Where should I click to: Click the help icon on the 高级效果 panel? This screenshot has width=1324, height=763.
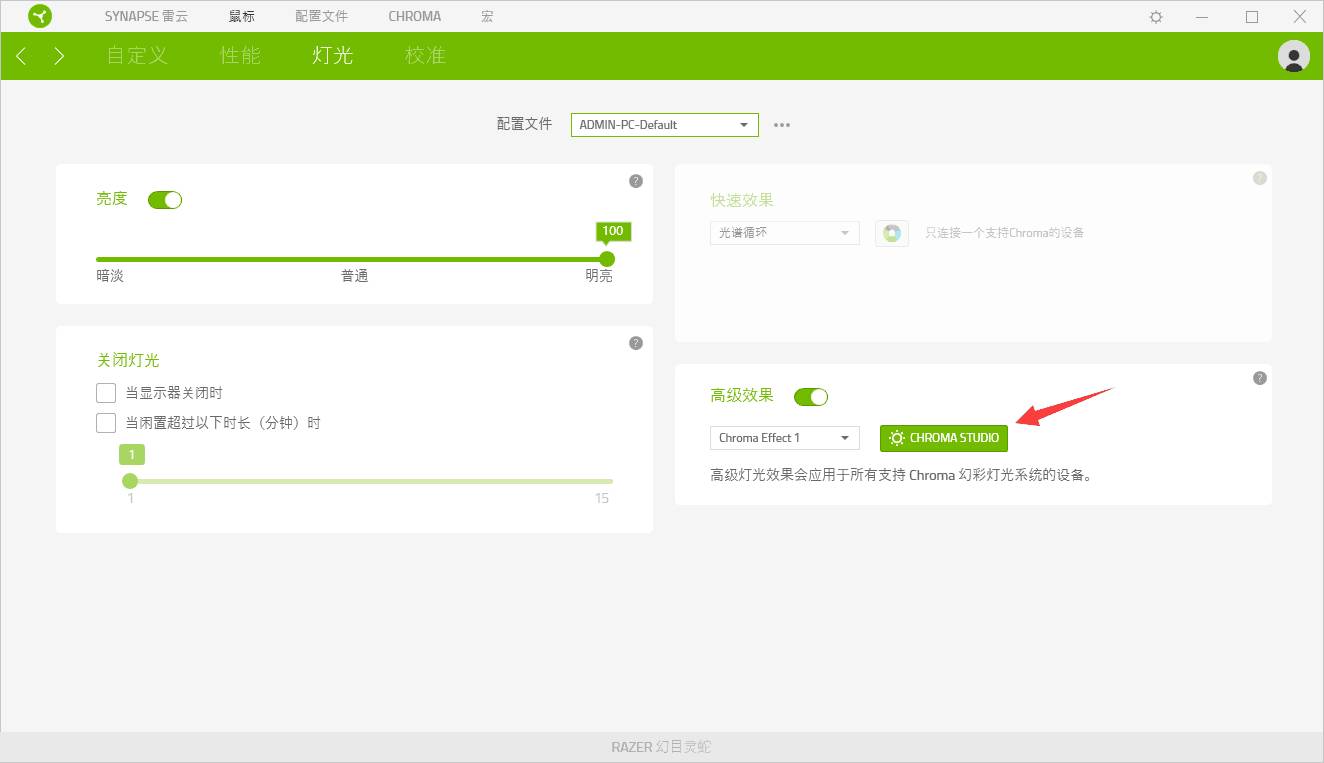1259,378
